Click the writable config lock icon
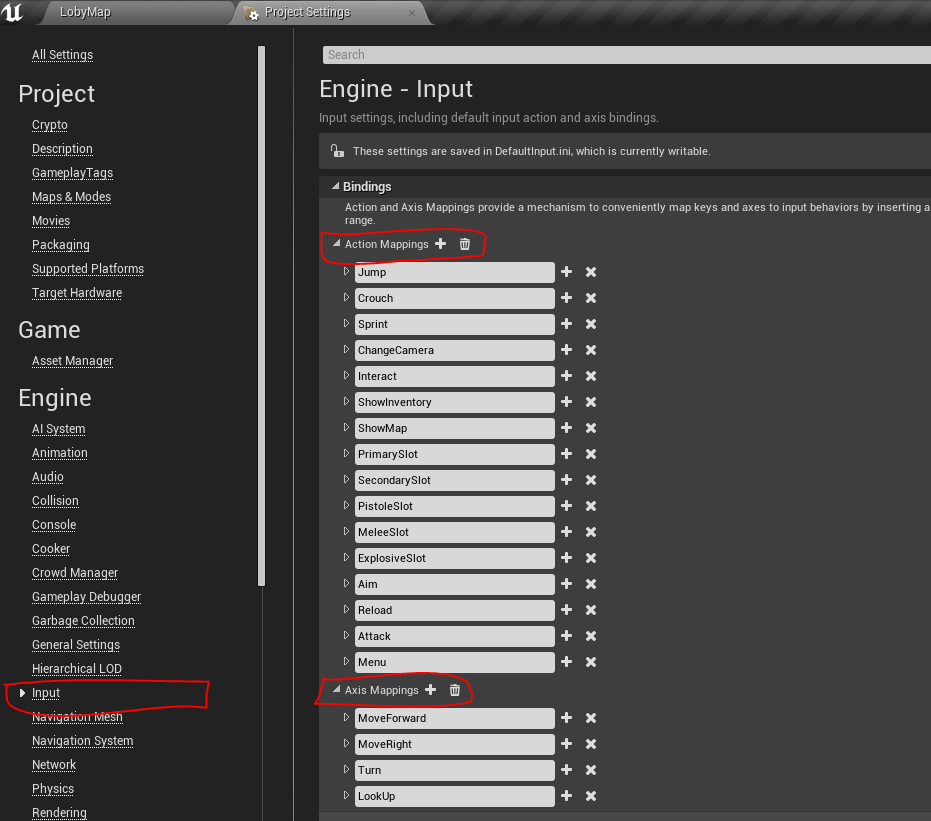 tap(337, 151)
